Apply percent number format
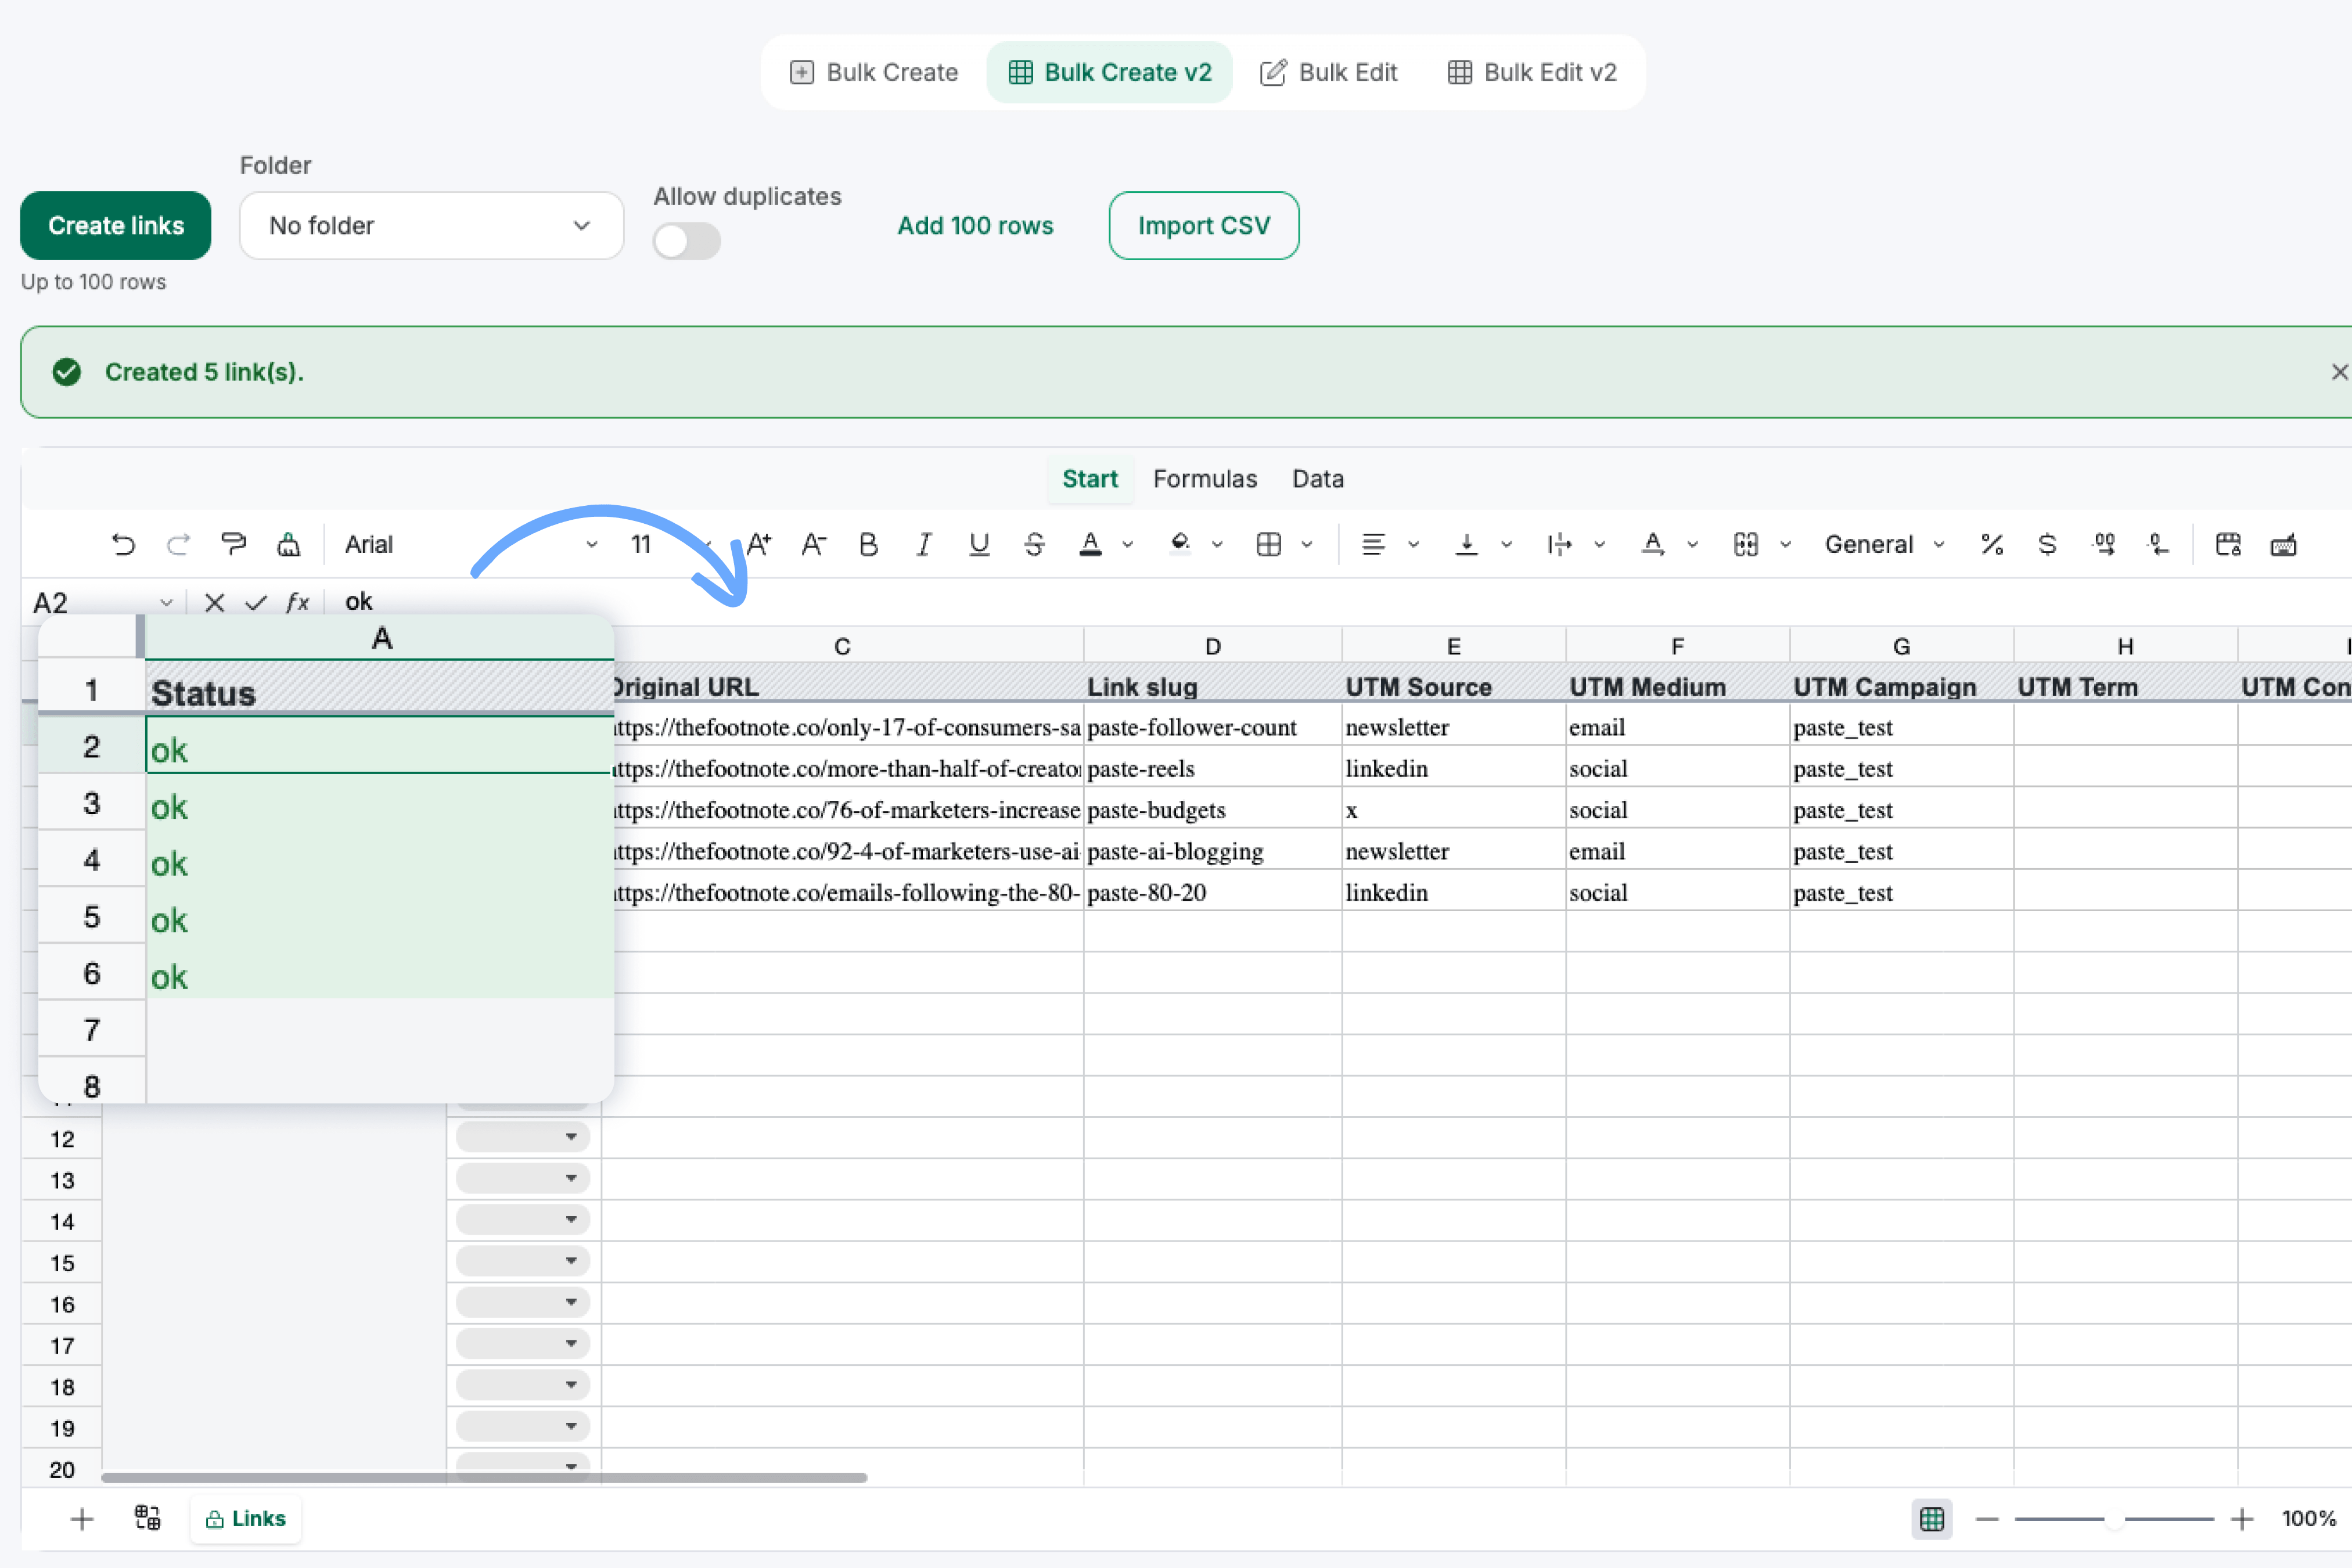 (x=1991, y=544)
